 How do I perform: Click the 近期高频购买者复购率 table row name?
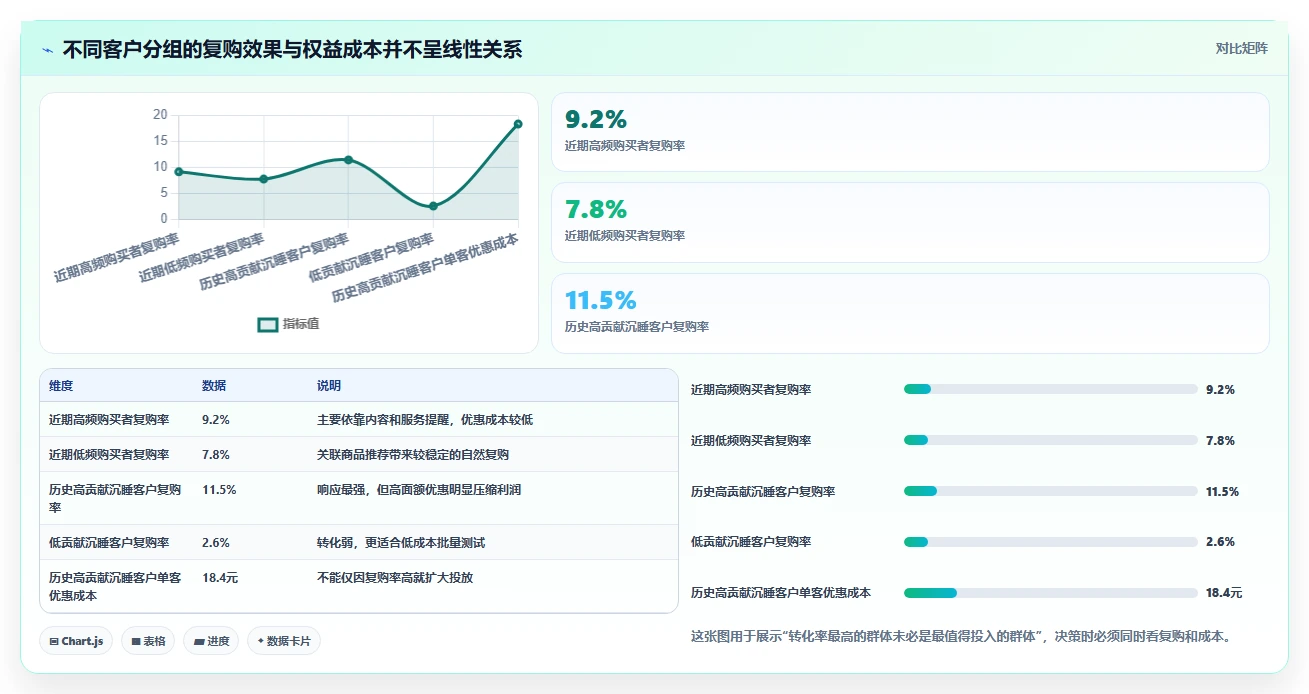[x=109, y=420]
